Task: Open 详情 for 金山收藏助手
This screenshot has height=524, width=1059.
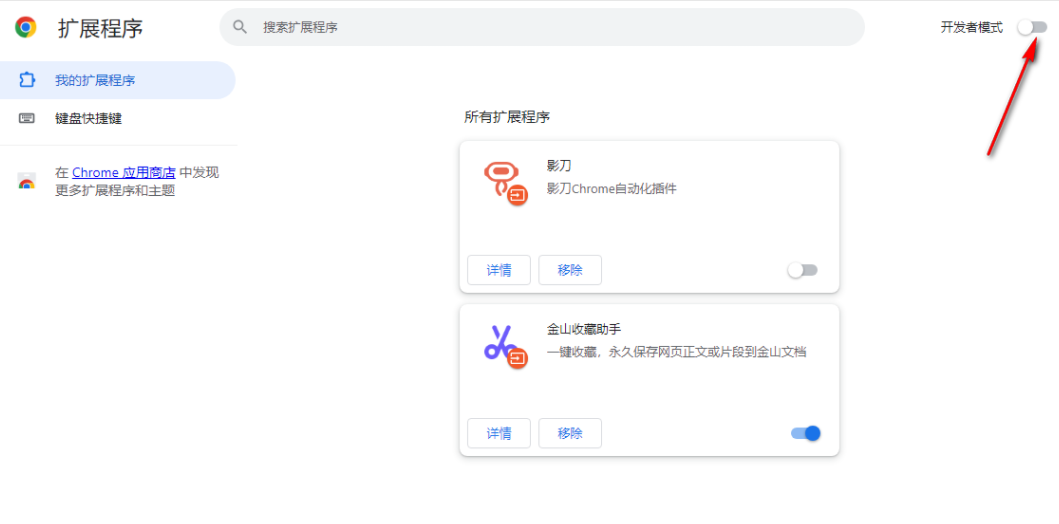Action: point(499,434)
